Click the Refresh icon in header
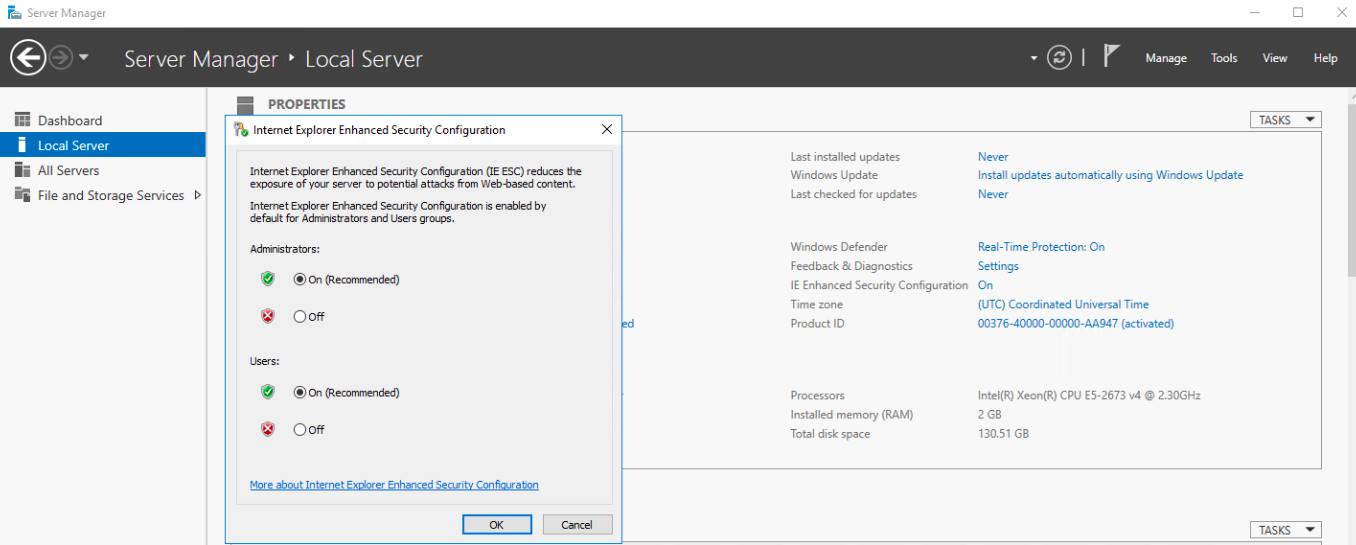The height and width of the screenshot is (545, 1356). click(x=1060, y=58)
